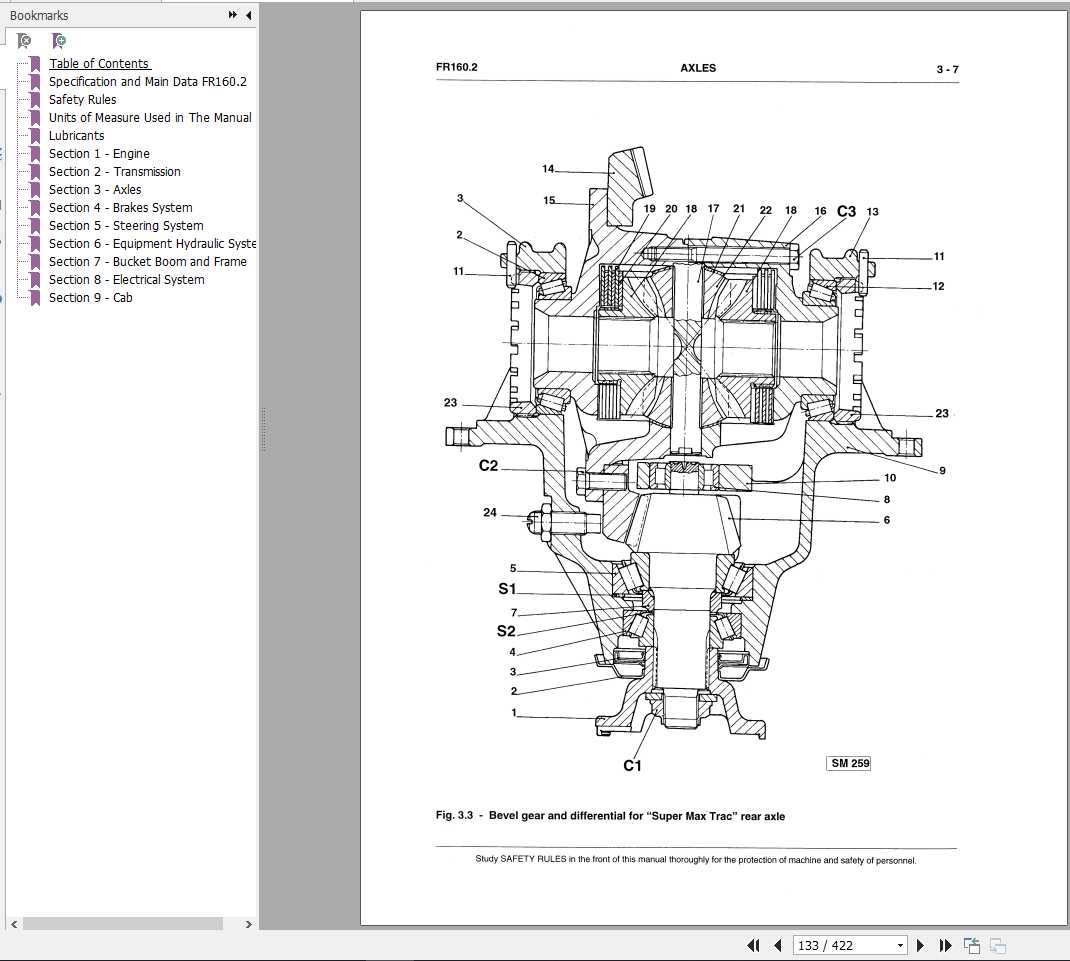The height and width of the screenshot is (961, 1070).
Task: Open the Safety Rules bookmark
Action: point(83,100)
